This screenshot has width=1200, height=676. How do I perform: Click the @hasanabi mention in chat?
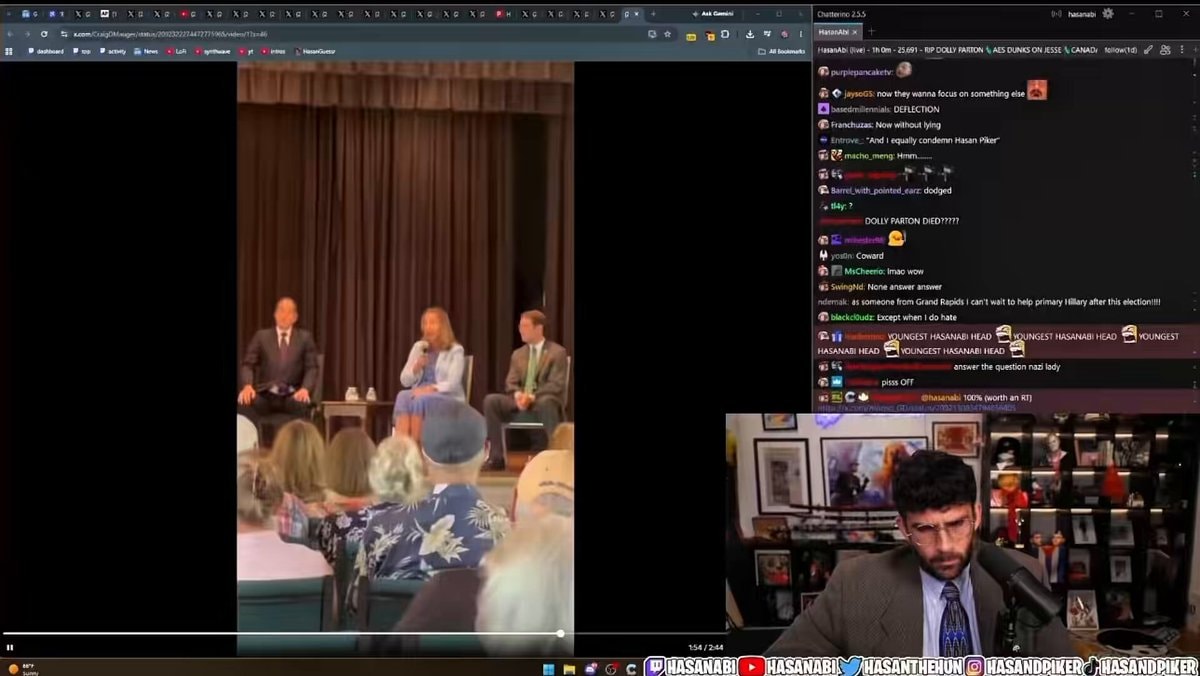(940, 397)
